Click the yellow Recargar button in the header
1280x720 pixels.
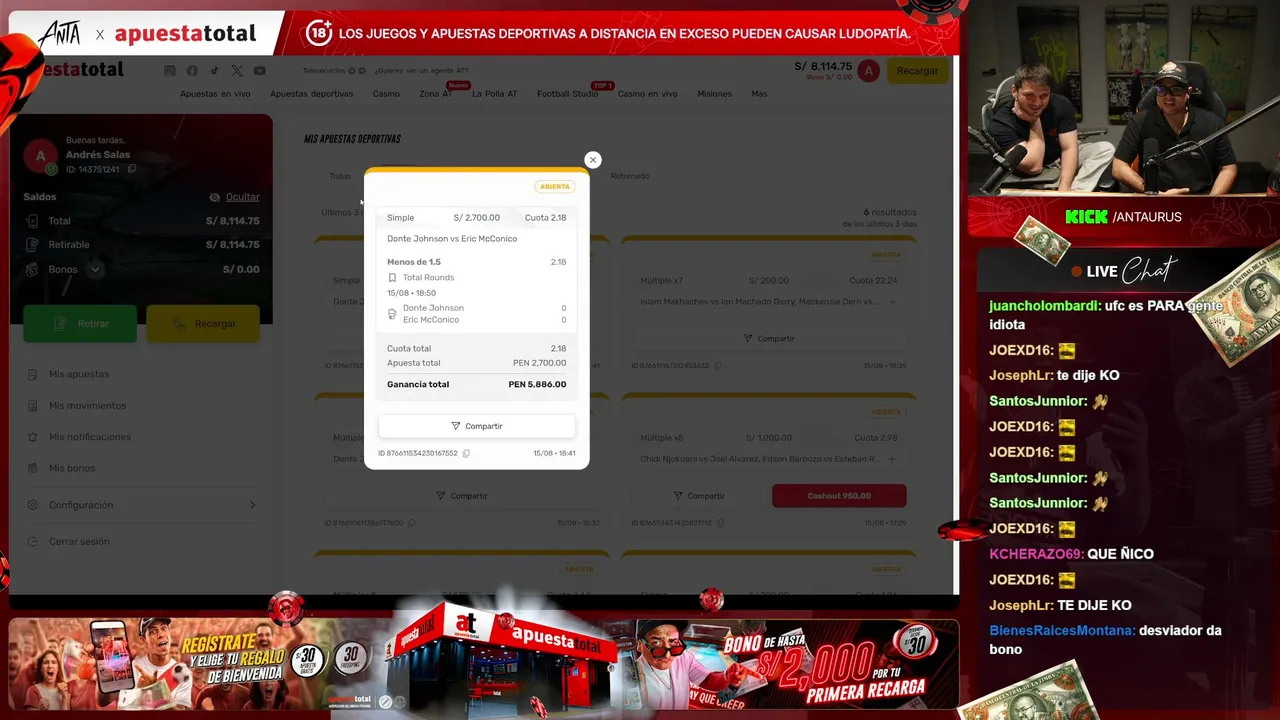(x=917, y=71)
